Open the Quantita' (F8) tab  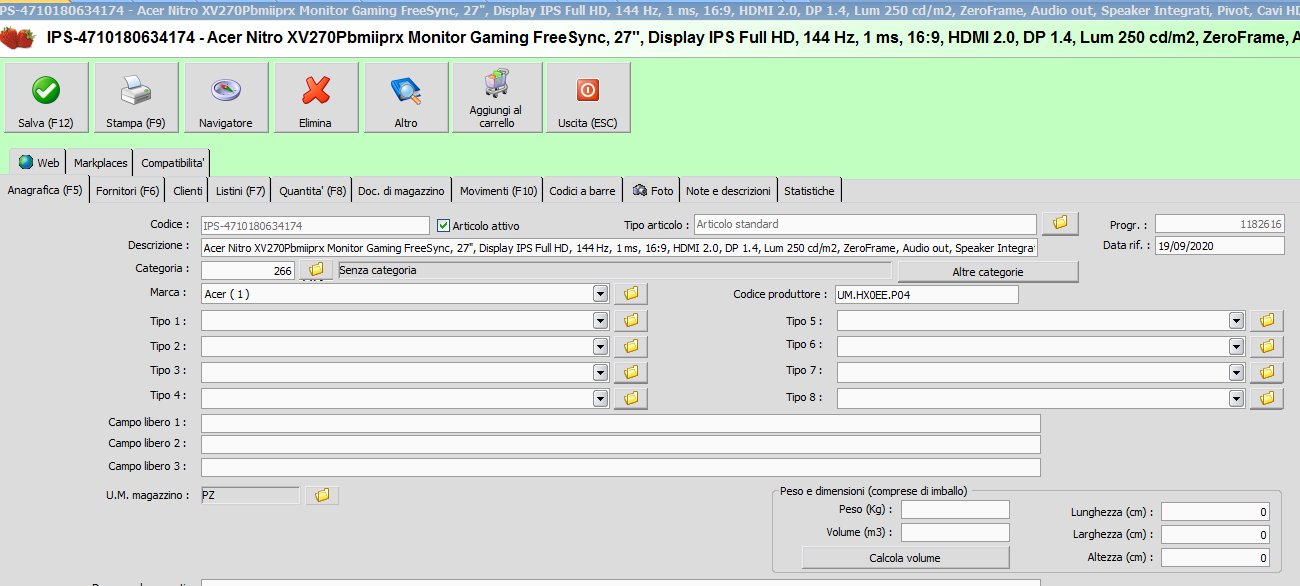pos(313,191)
